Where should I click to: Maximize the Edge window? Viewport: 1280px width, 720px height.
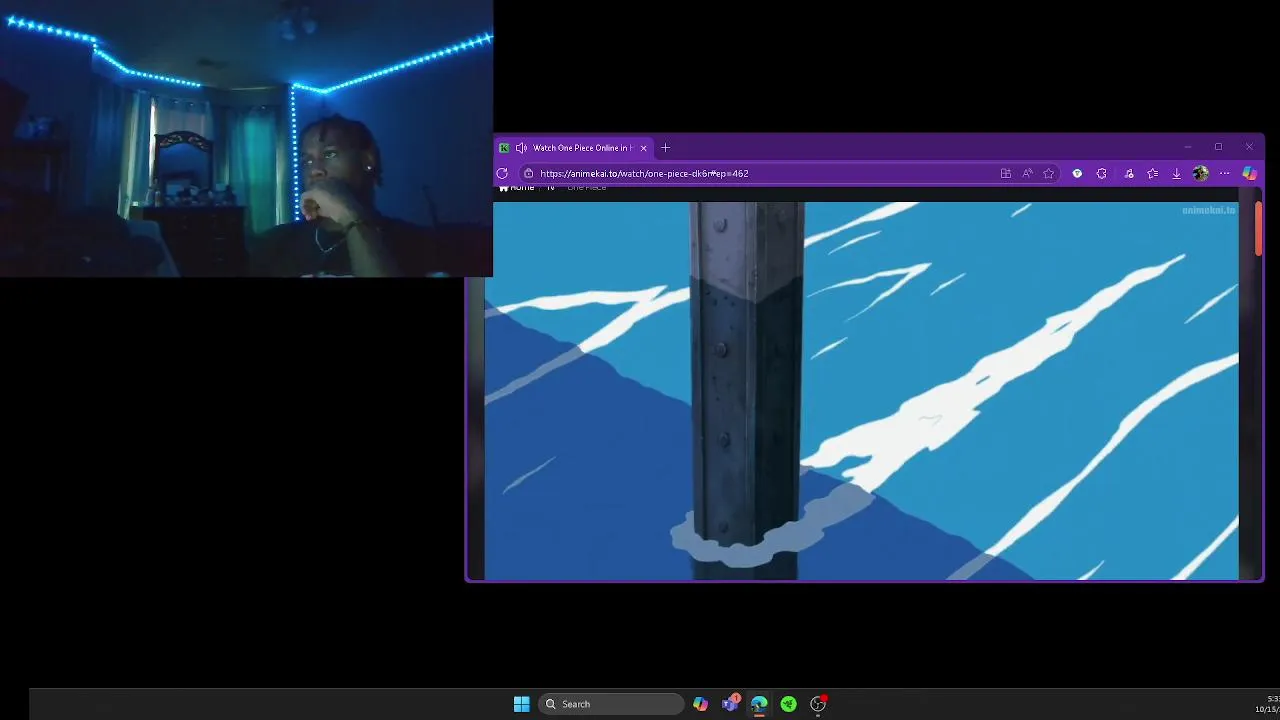[1218, 147]
